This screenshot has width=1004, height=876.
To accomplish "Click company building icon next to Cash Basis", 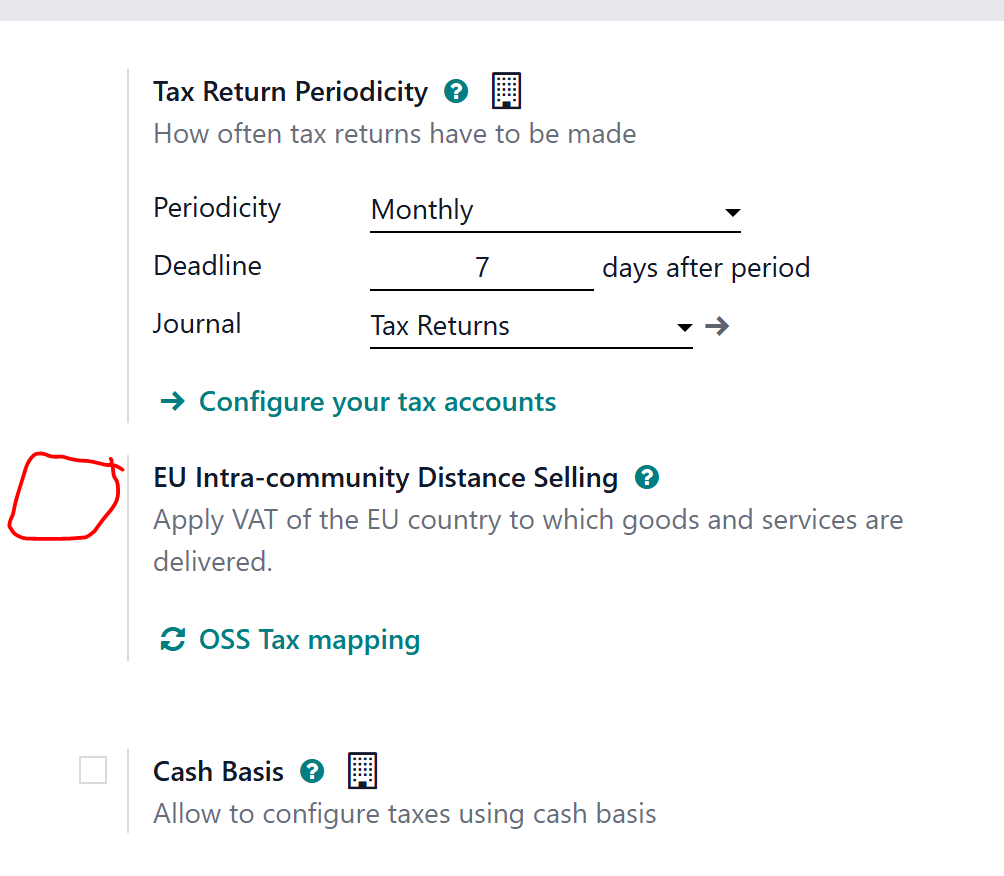I will pyautogui.click(x=362, y=771).
